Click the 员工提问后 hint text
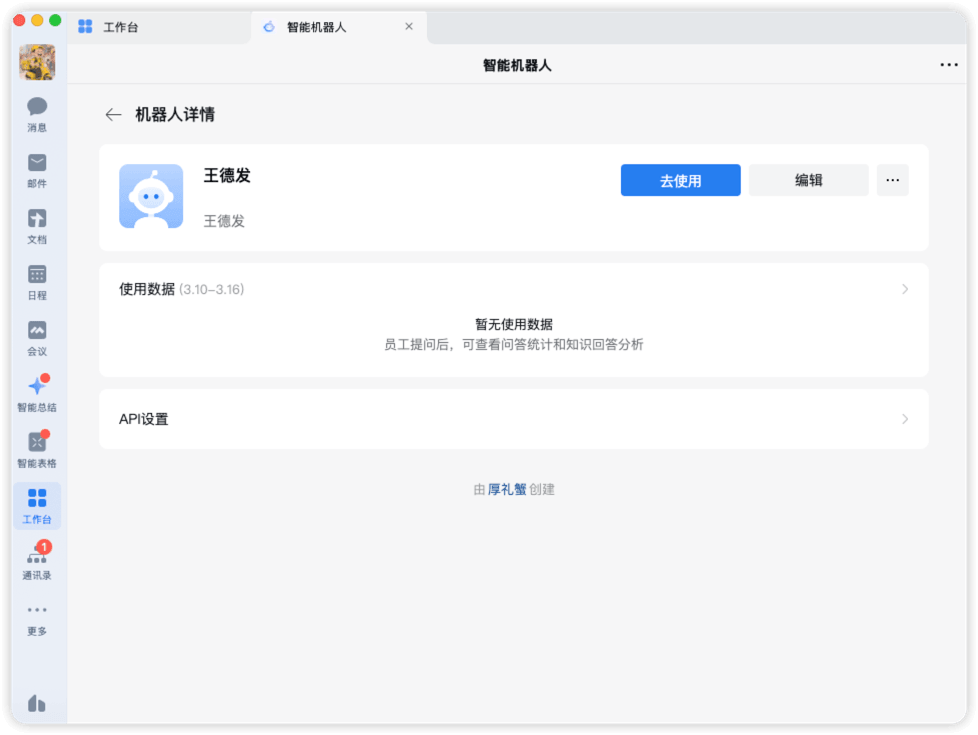 513,344
